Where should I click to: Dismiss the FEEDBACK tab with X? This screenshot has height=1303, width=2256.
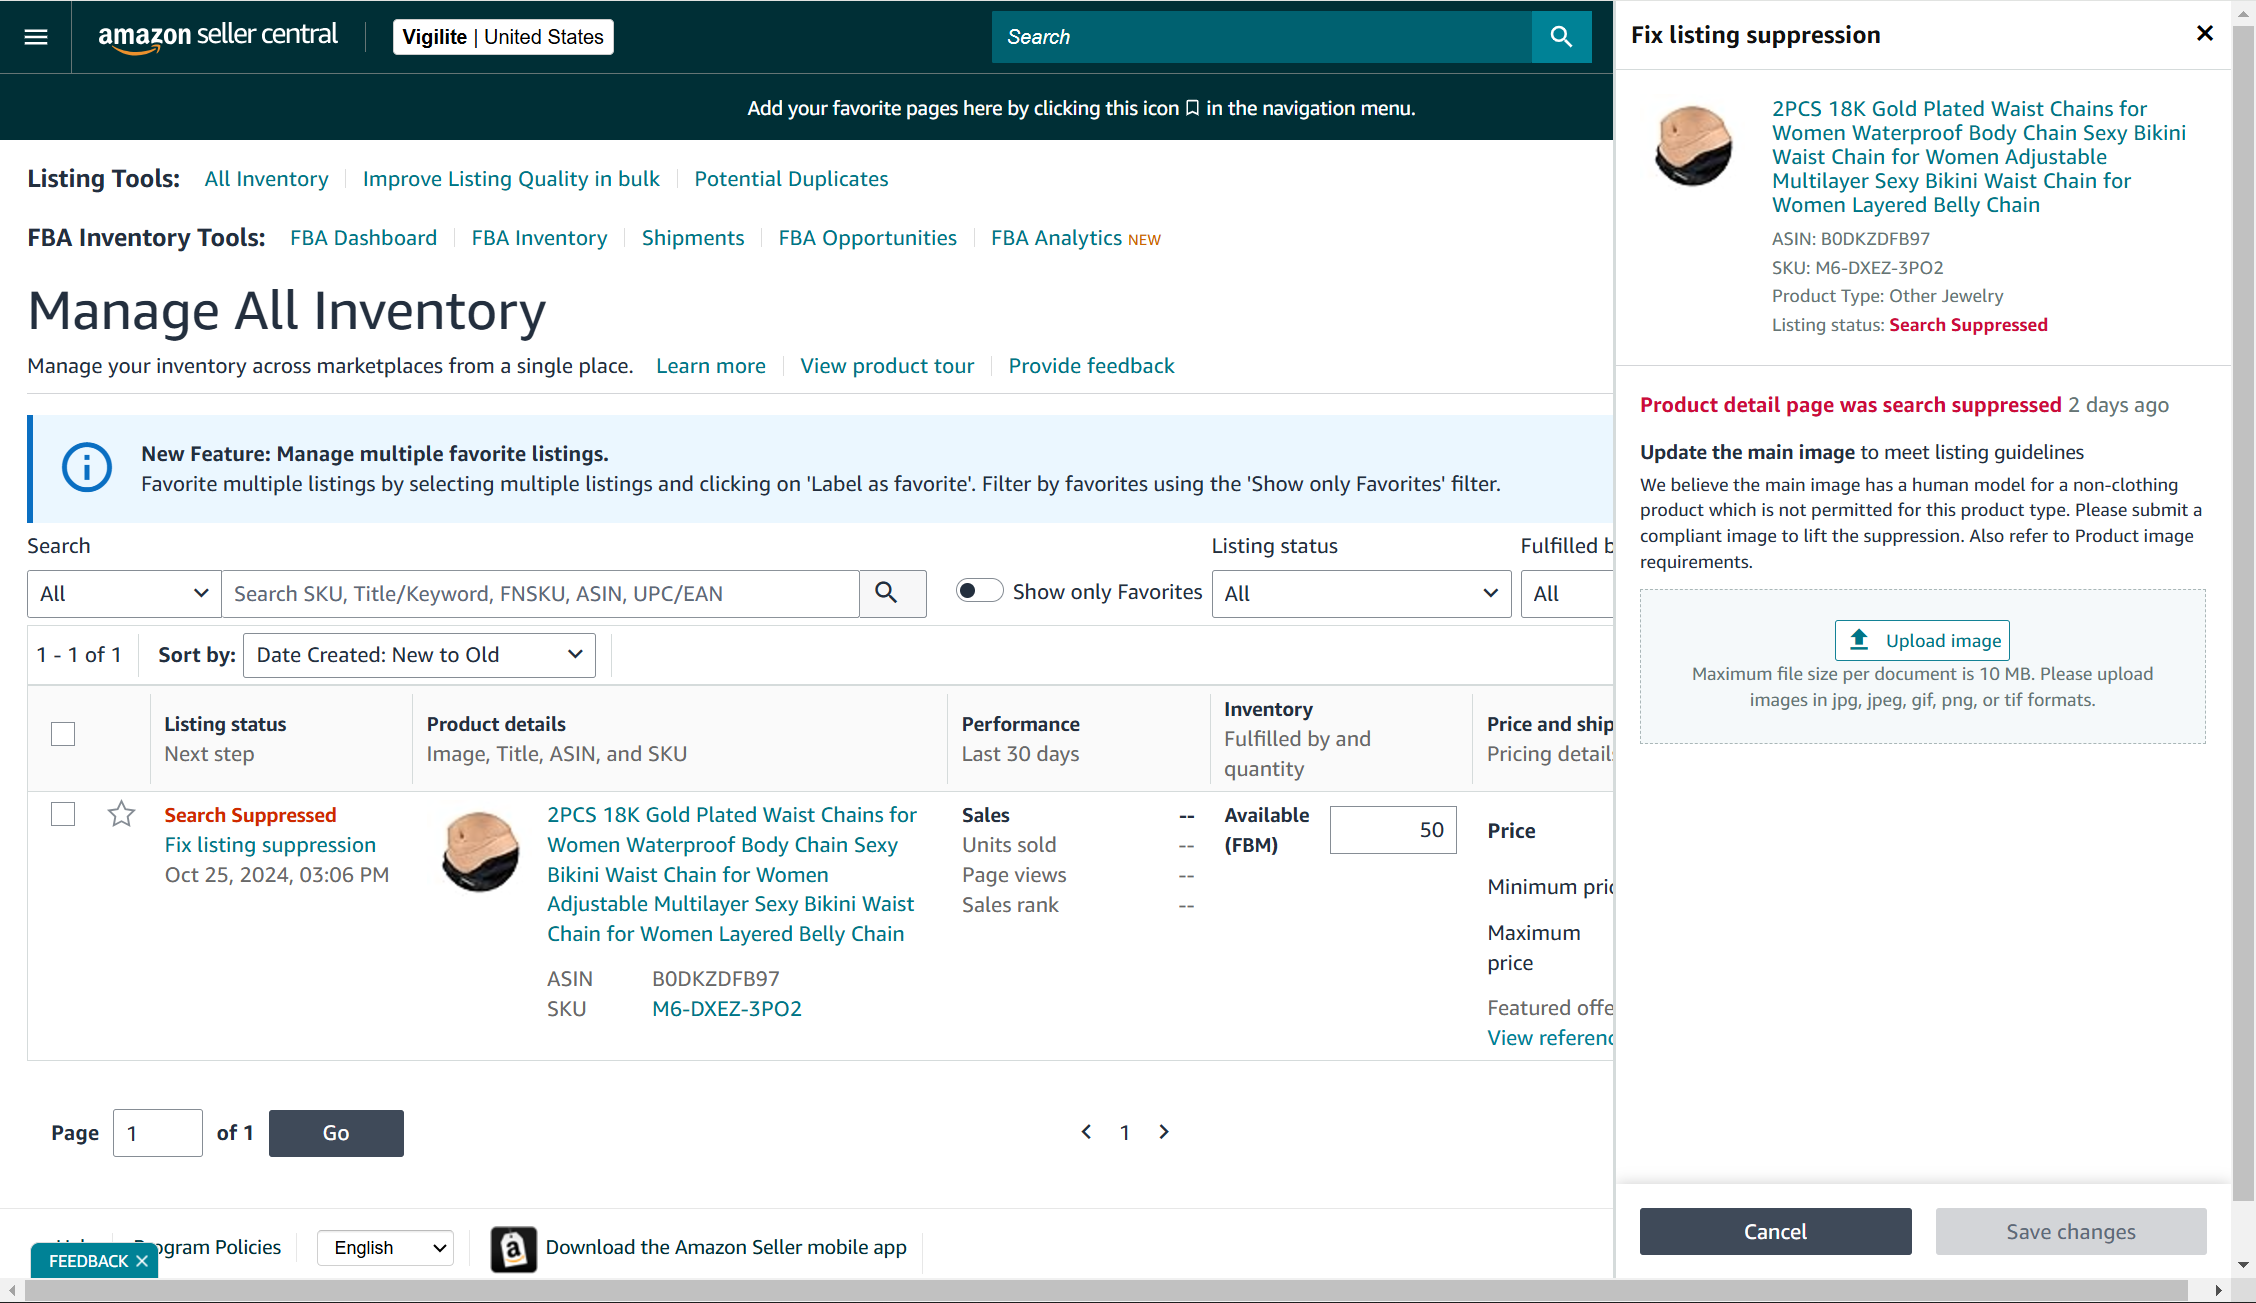coord(142,1261)
